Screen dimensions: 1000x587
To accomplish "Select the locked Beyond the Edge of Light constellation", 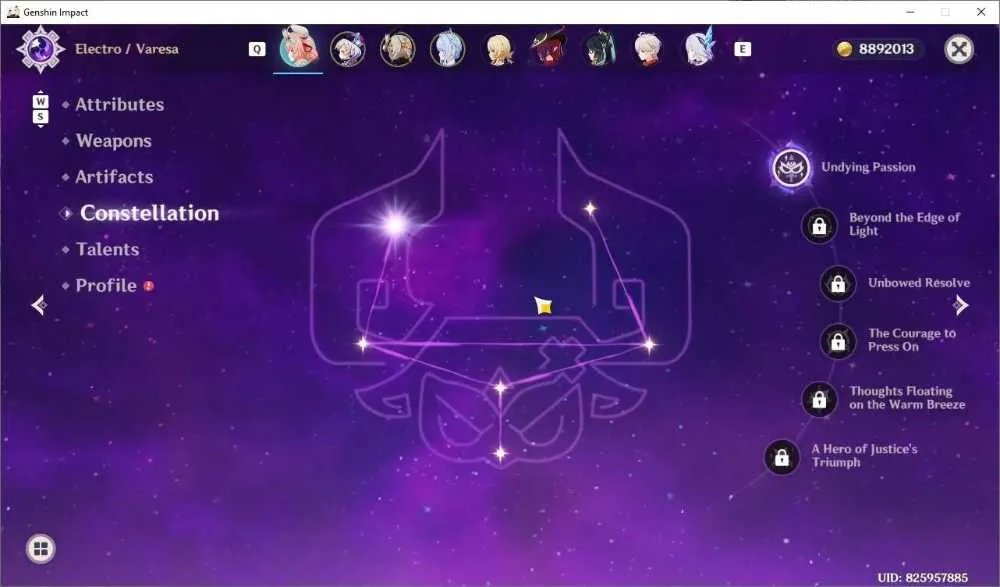I will coord(820,225).
